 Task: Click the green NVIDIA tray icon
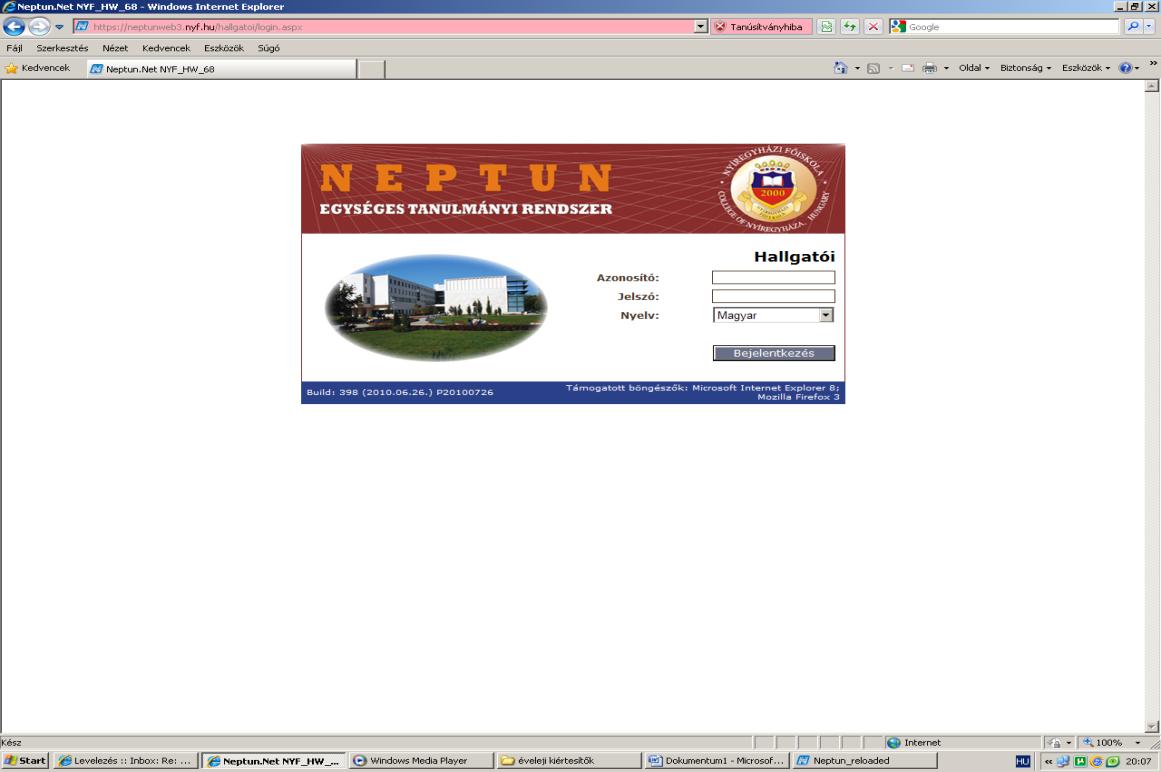point(1112,761)
